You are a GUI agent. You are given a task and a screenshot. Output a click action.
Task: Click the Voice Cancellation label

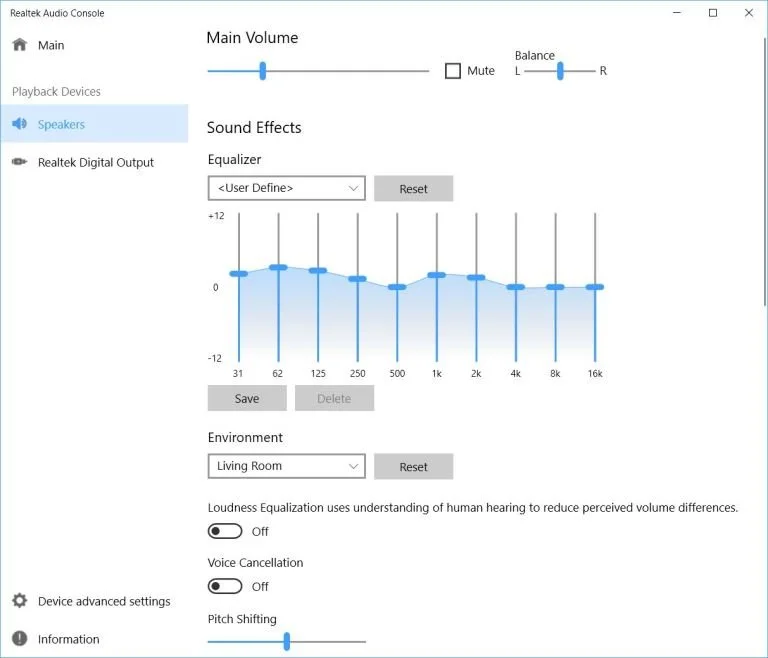pos(255,562)
